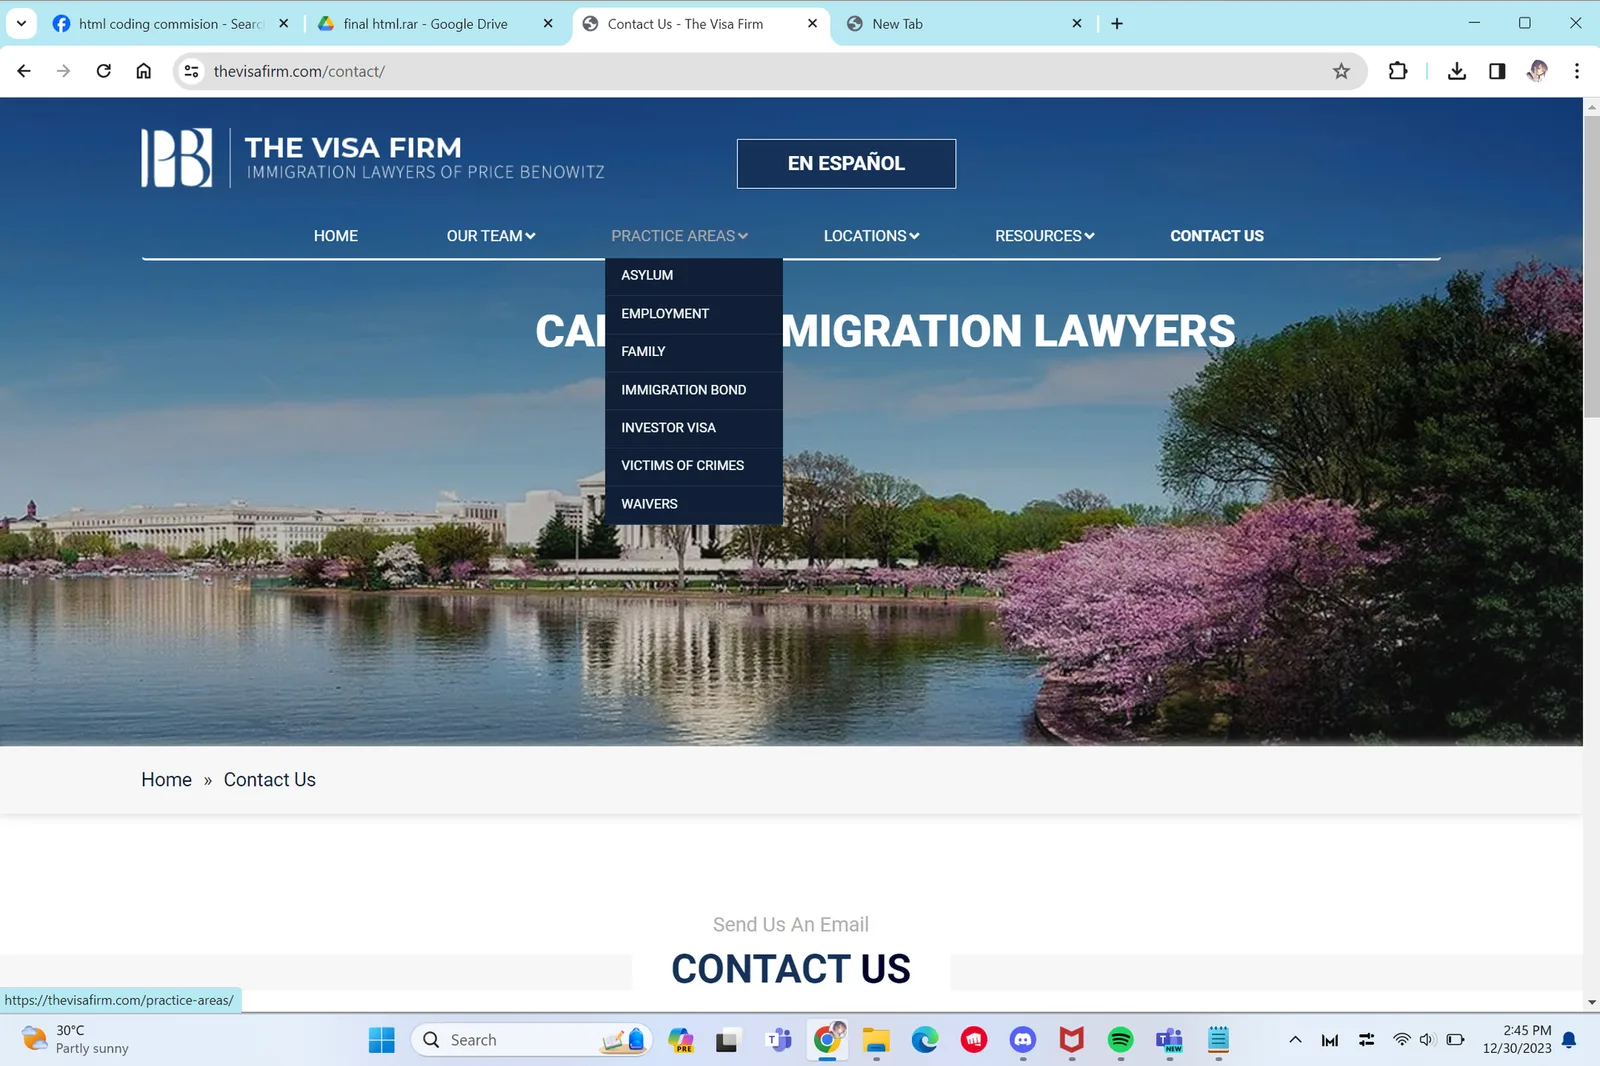Select WAIVERS from the dropdown

694,504
